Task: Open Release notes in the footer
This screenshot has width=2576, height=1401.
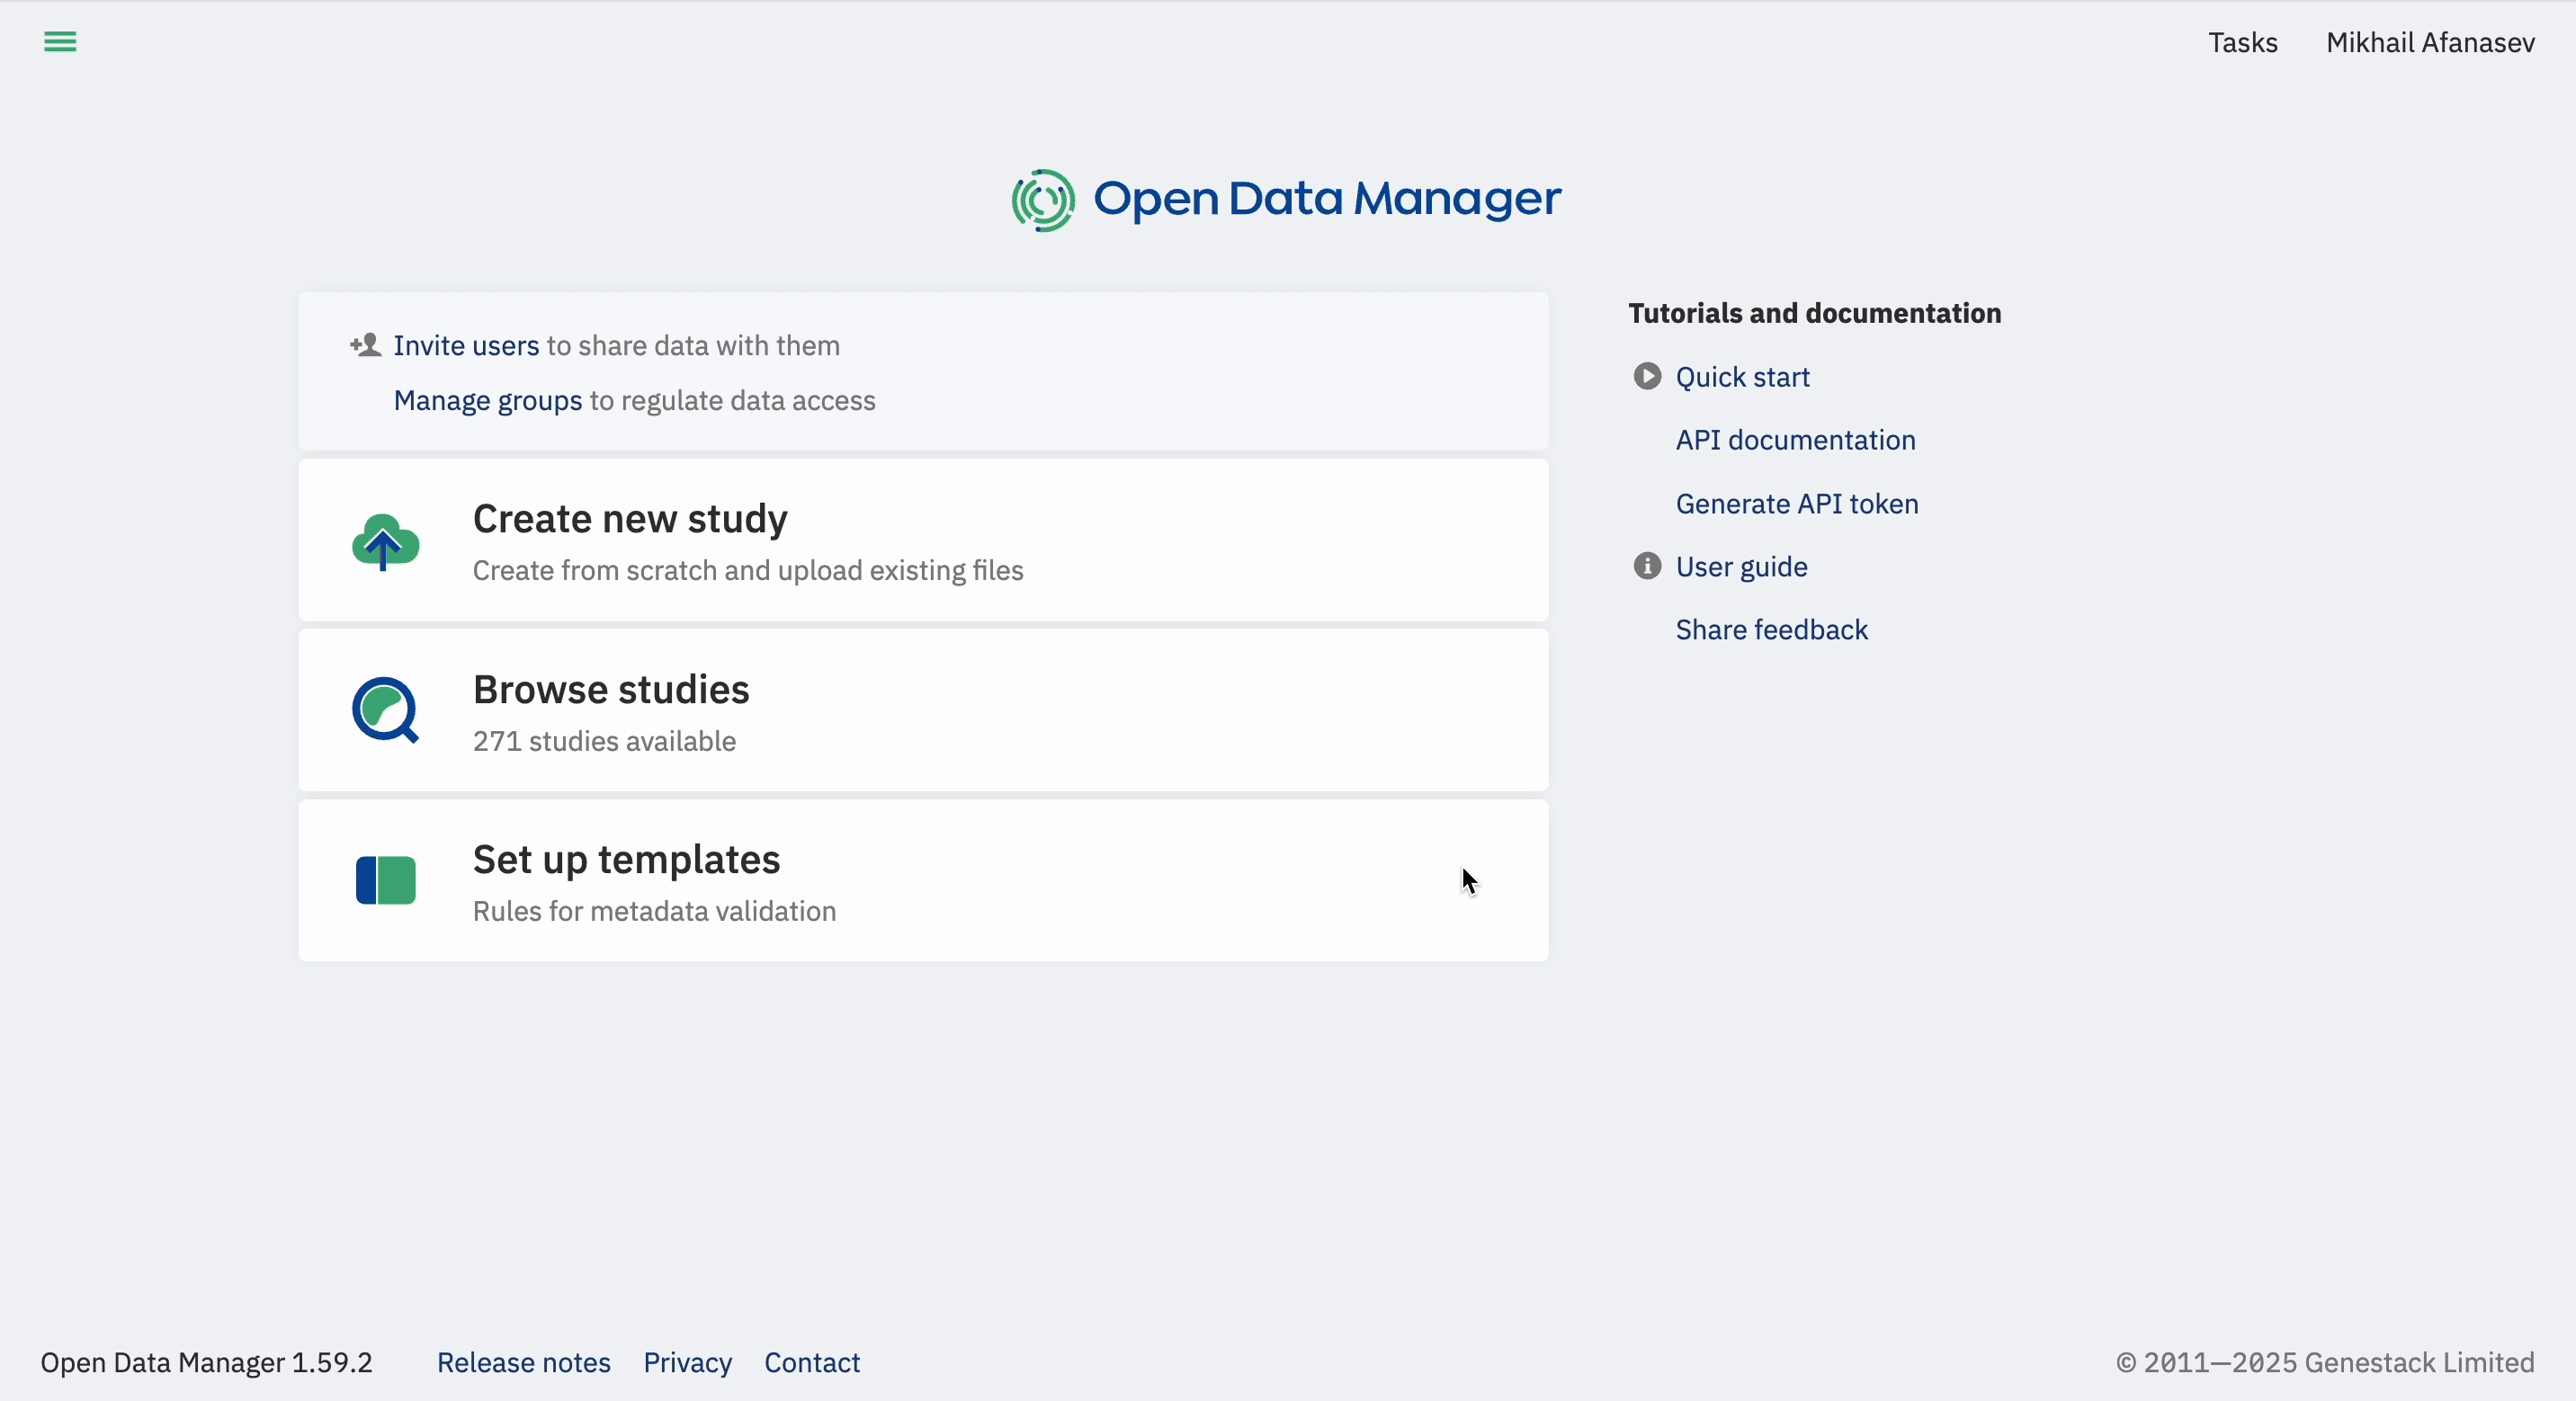Action: point(523,1363)
